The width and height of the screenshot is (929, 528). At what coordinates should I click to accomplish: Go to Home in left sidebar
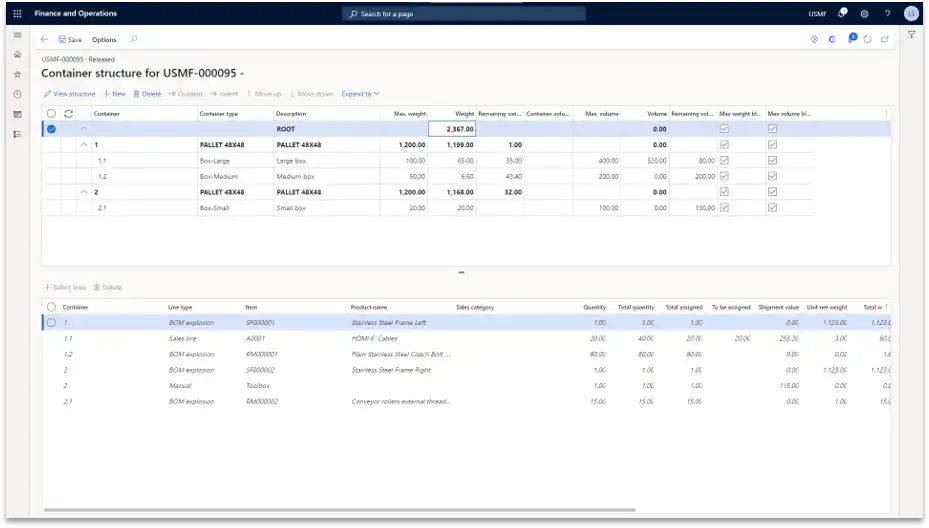17,55
